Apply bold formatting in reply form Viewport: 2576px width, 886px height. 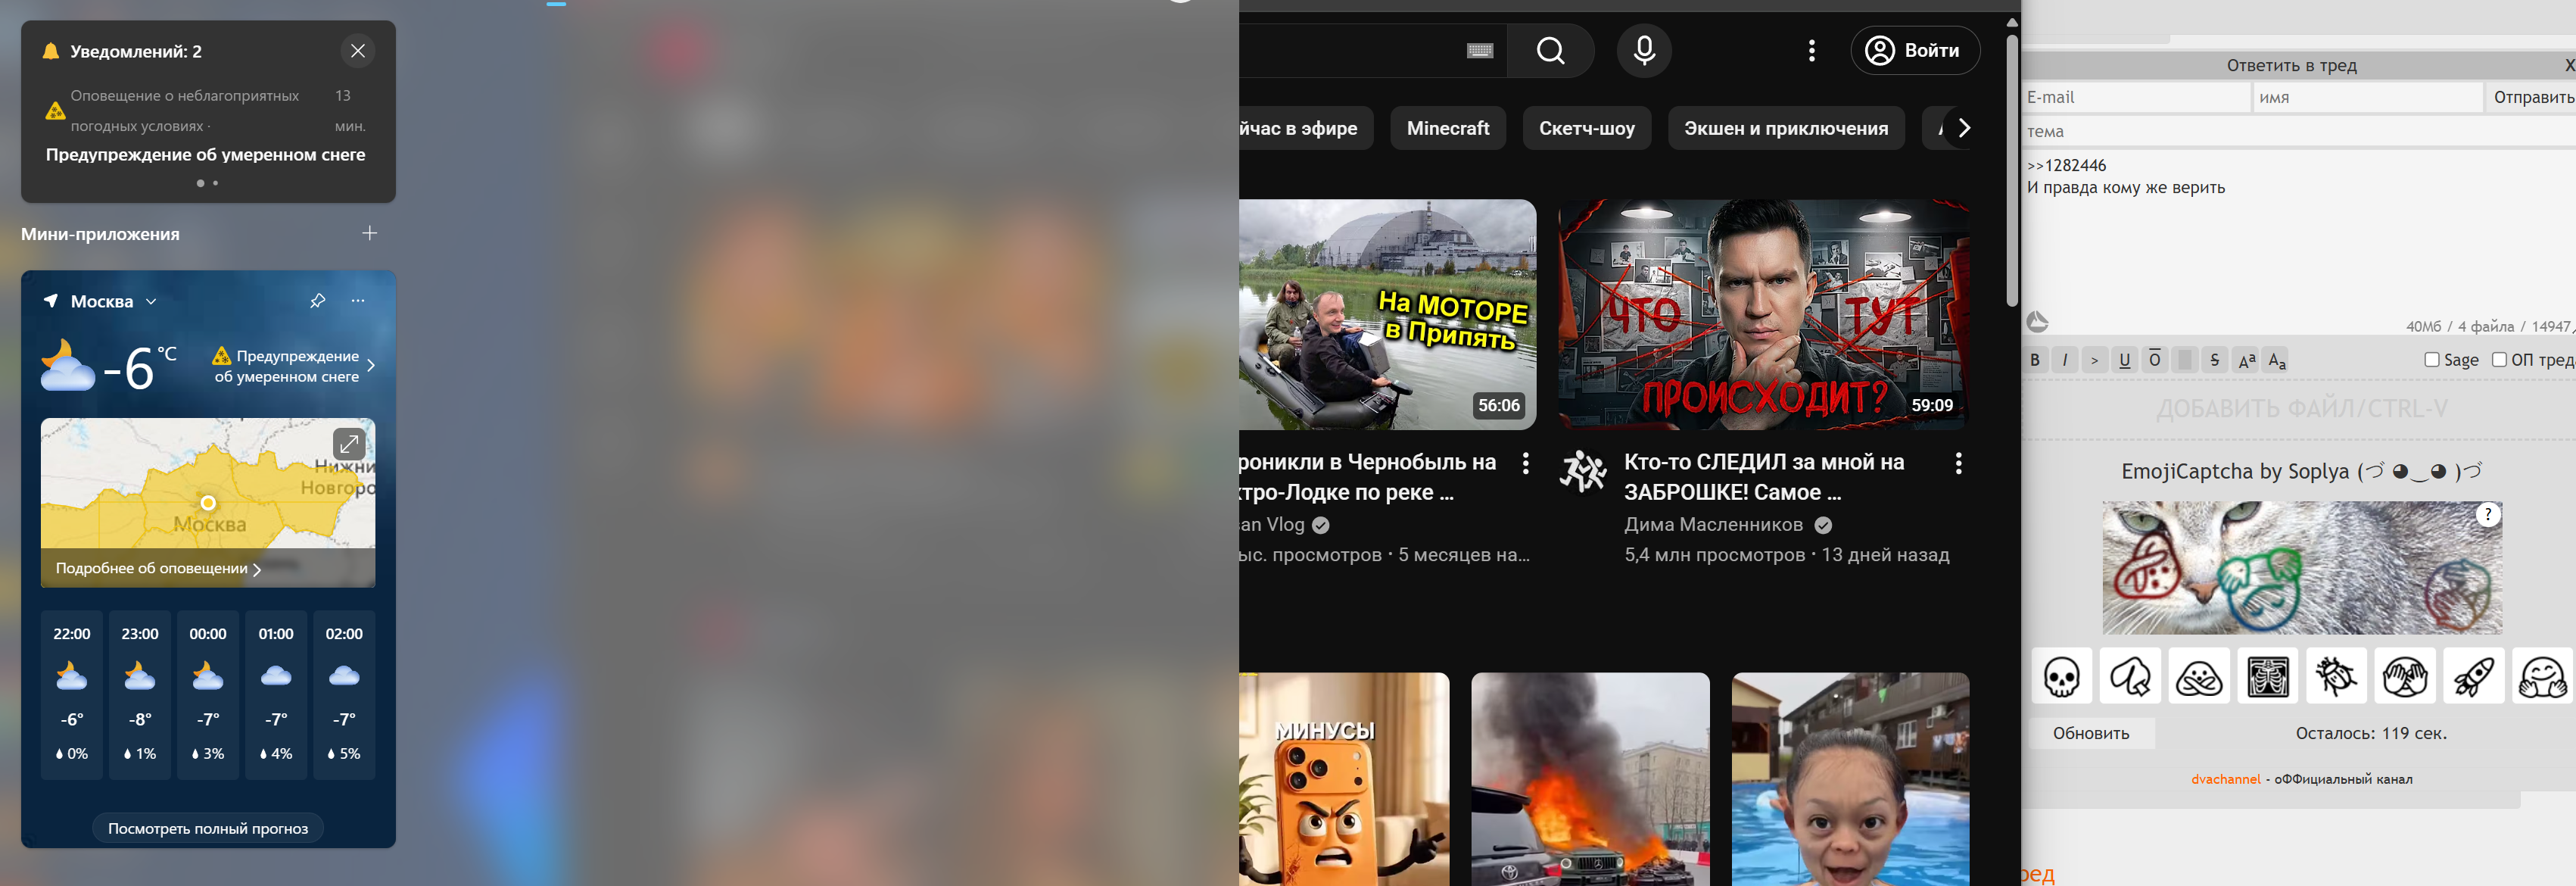point(2034,360)
